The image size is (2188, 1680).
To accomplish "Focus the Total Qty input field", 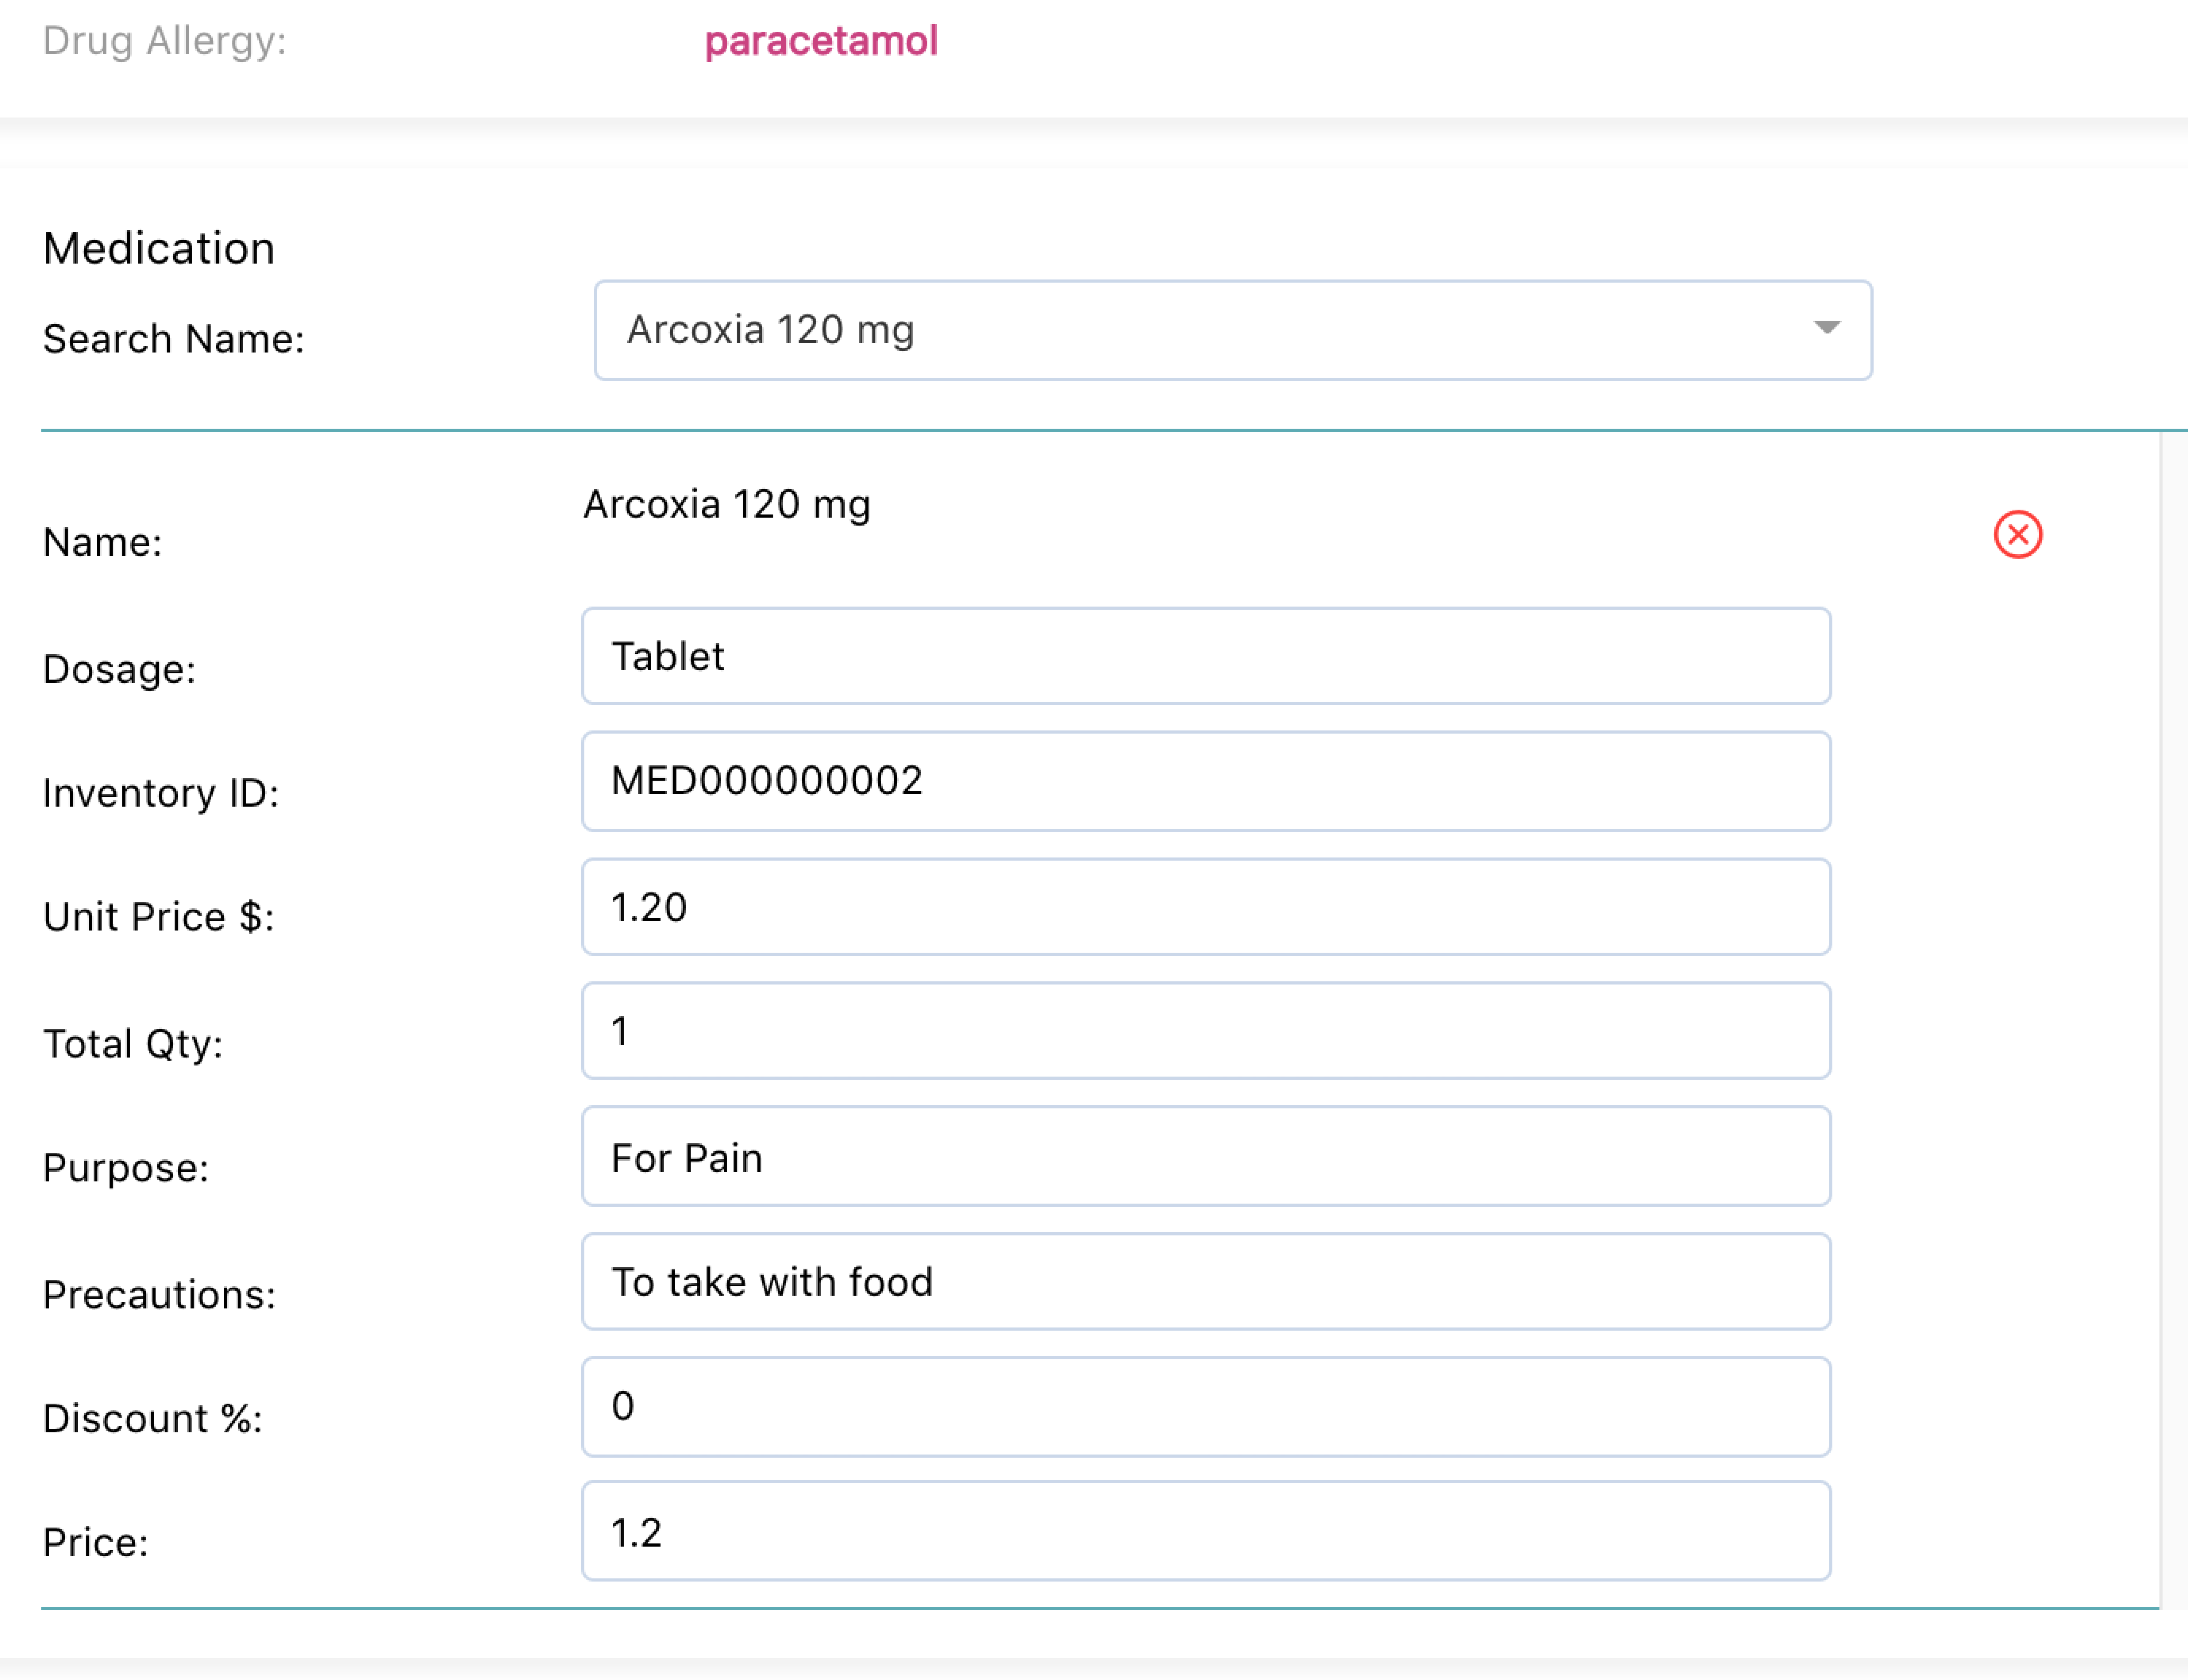I will click(x=1206, y=1031).
